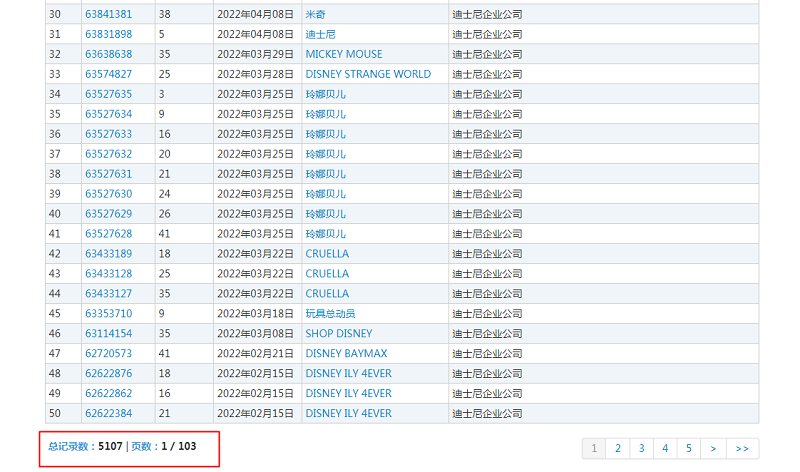Open application number 63433128

[x=108, y=274]
